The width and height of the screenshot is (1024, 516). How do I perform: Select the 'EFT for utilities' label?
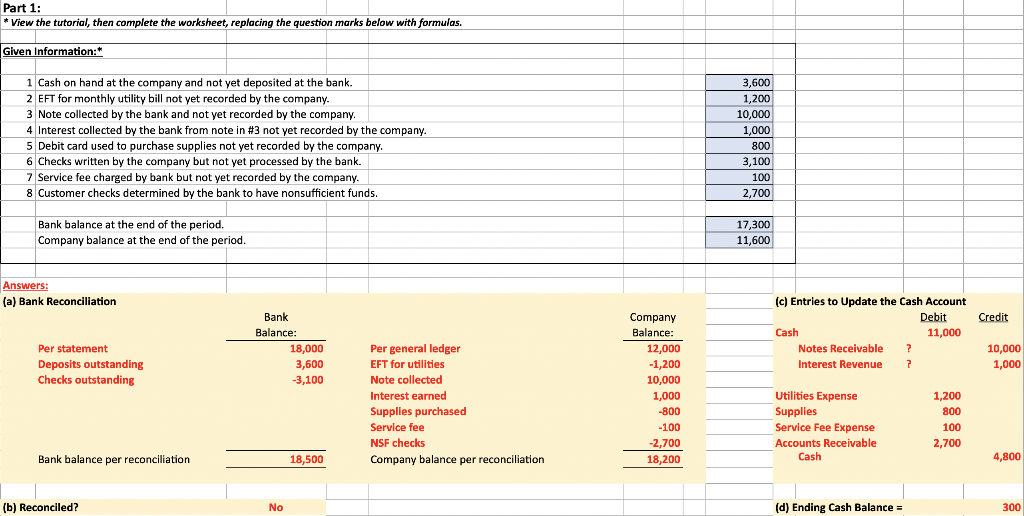(407, 364)
